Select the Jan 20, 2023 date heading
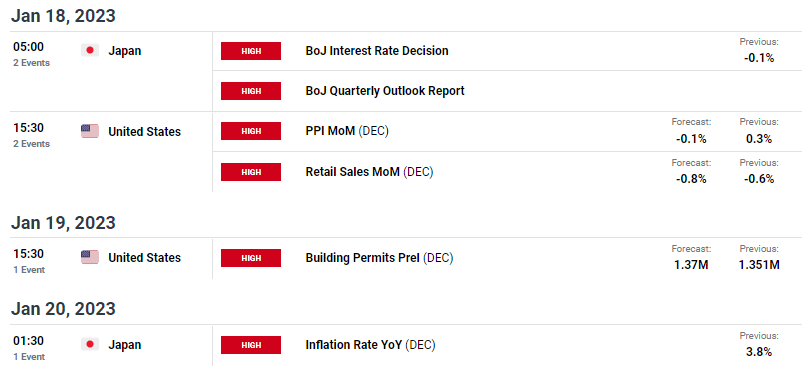Viewport: 802px width, 375px height. (63, 309)
